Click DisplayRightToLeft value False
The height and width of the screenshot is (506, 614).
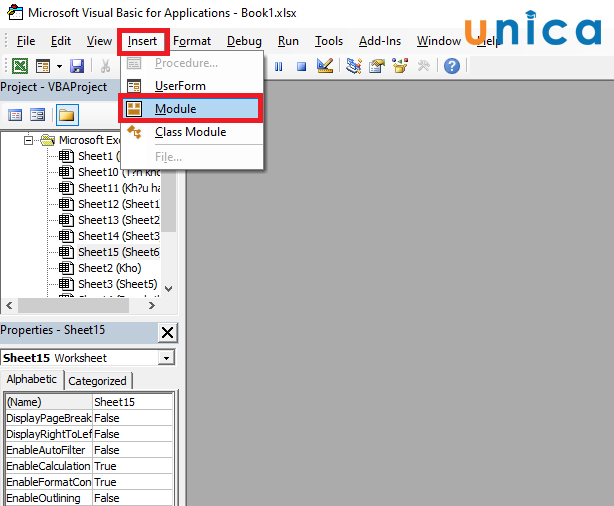(x=132, y=434)
